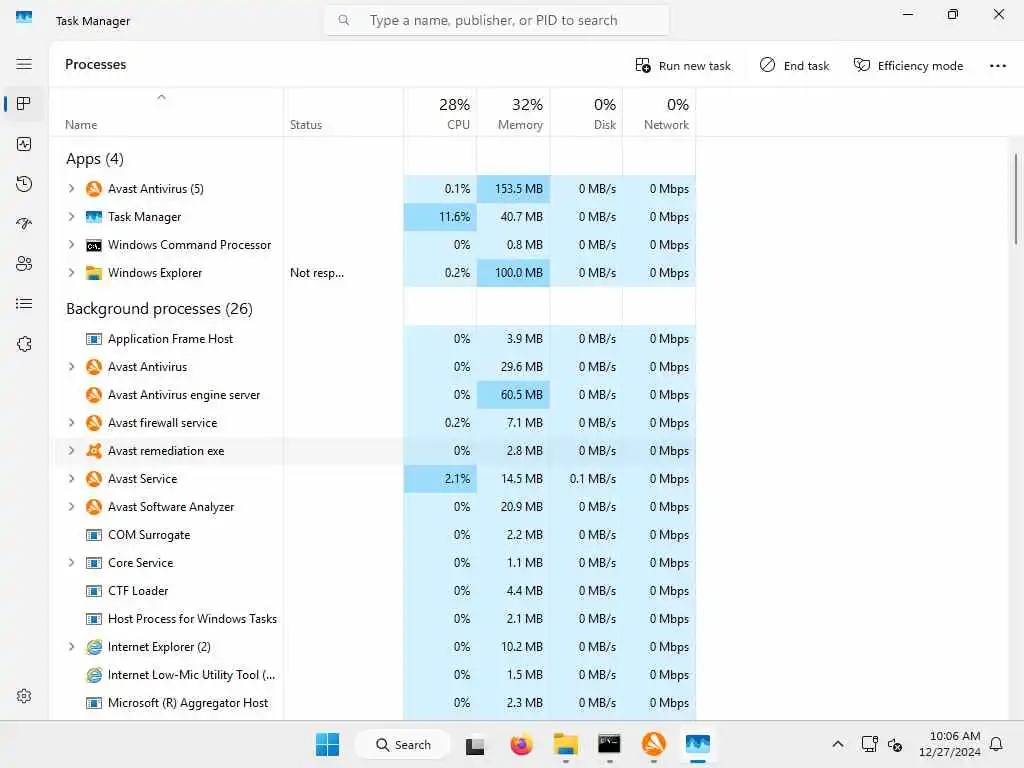Expand the Avast Antivirus (5) app group

71,189
